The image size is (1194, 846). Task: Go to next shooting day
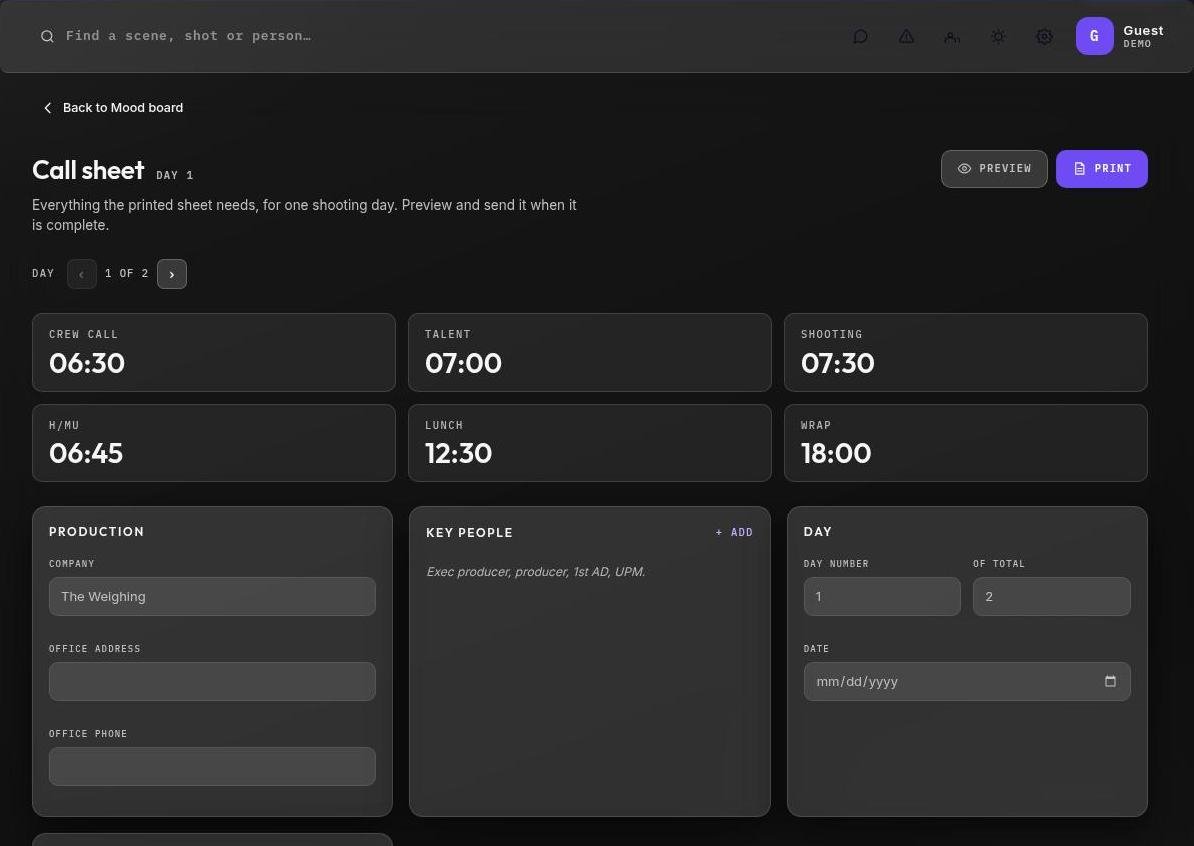pos(172,274)
